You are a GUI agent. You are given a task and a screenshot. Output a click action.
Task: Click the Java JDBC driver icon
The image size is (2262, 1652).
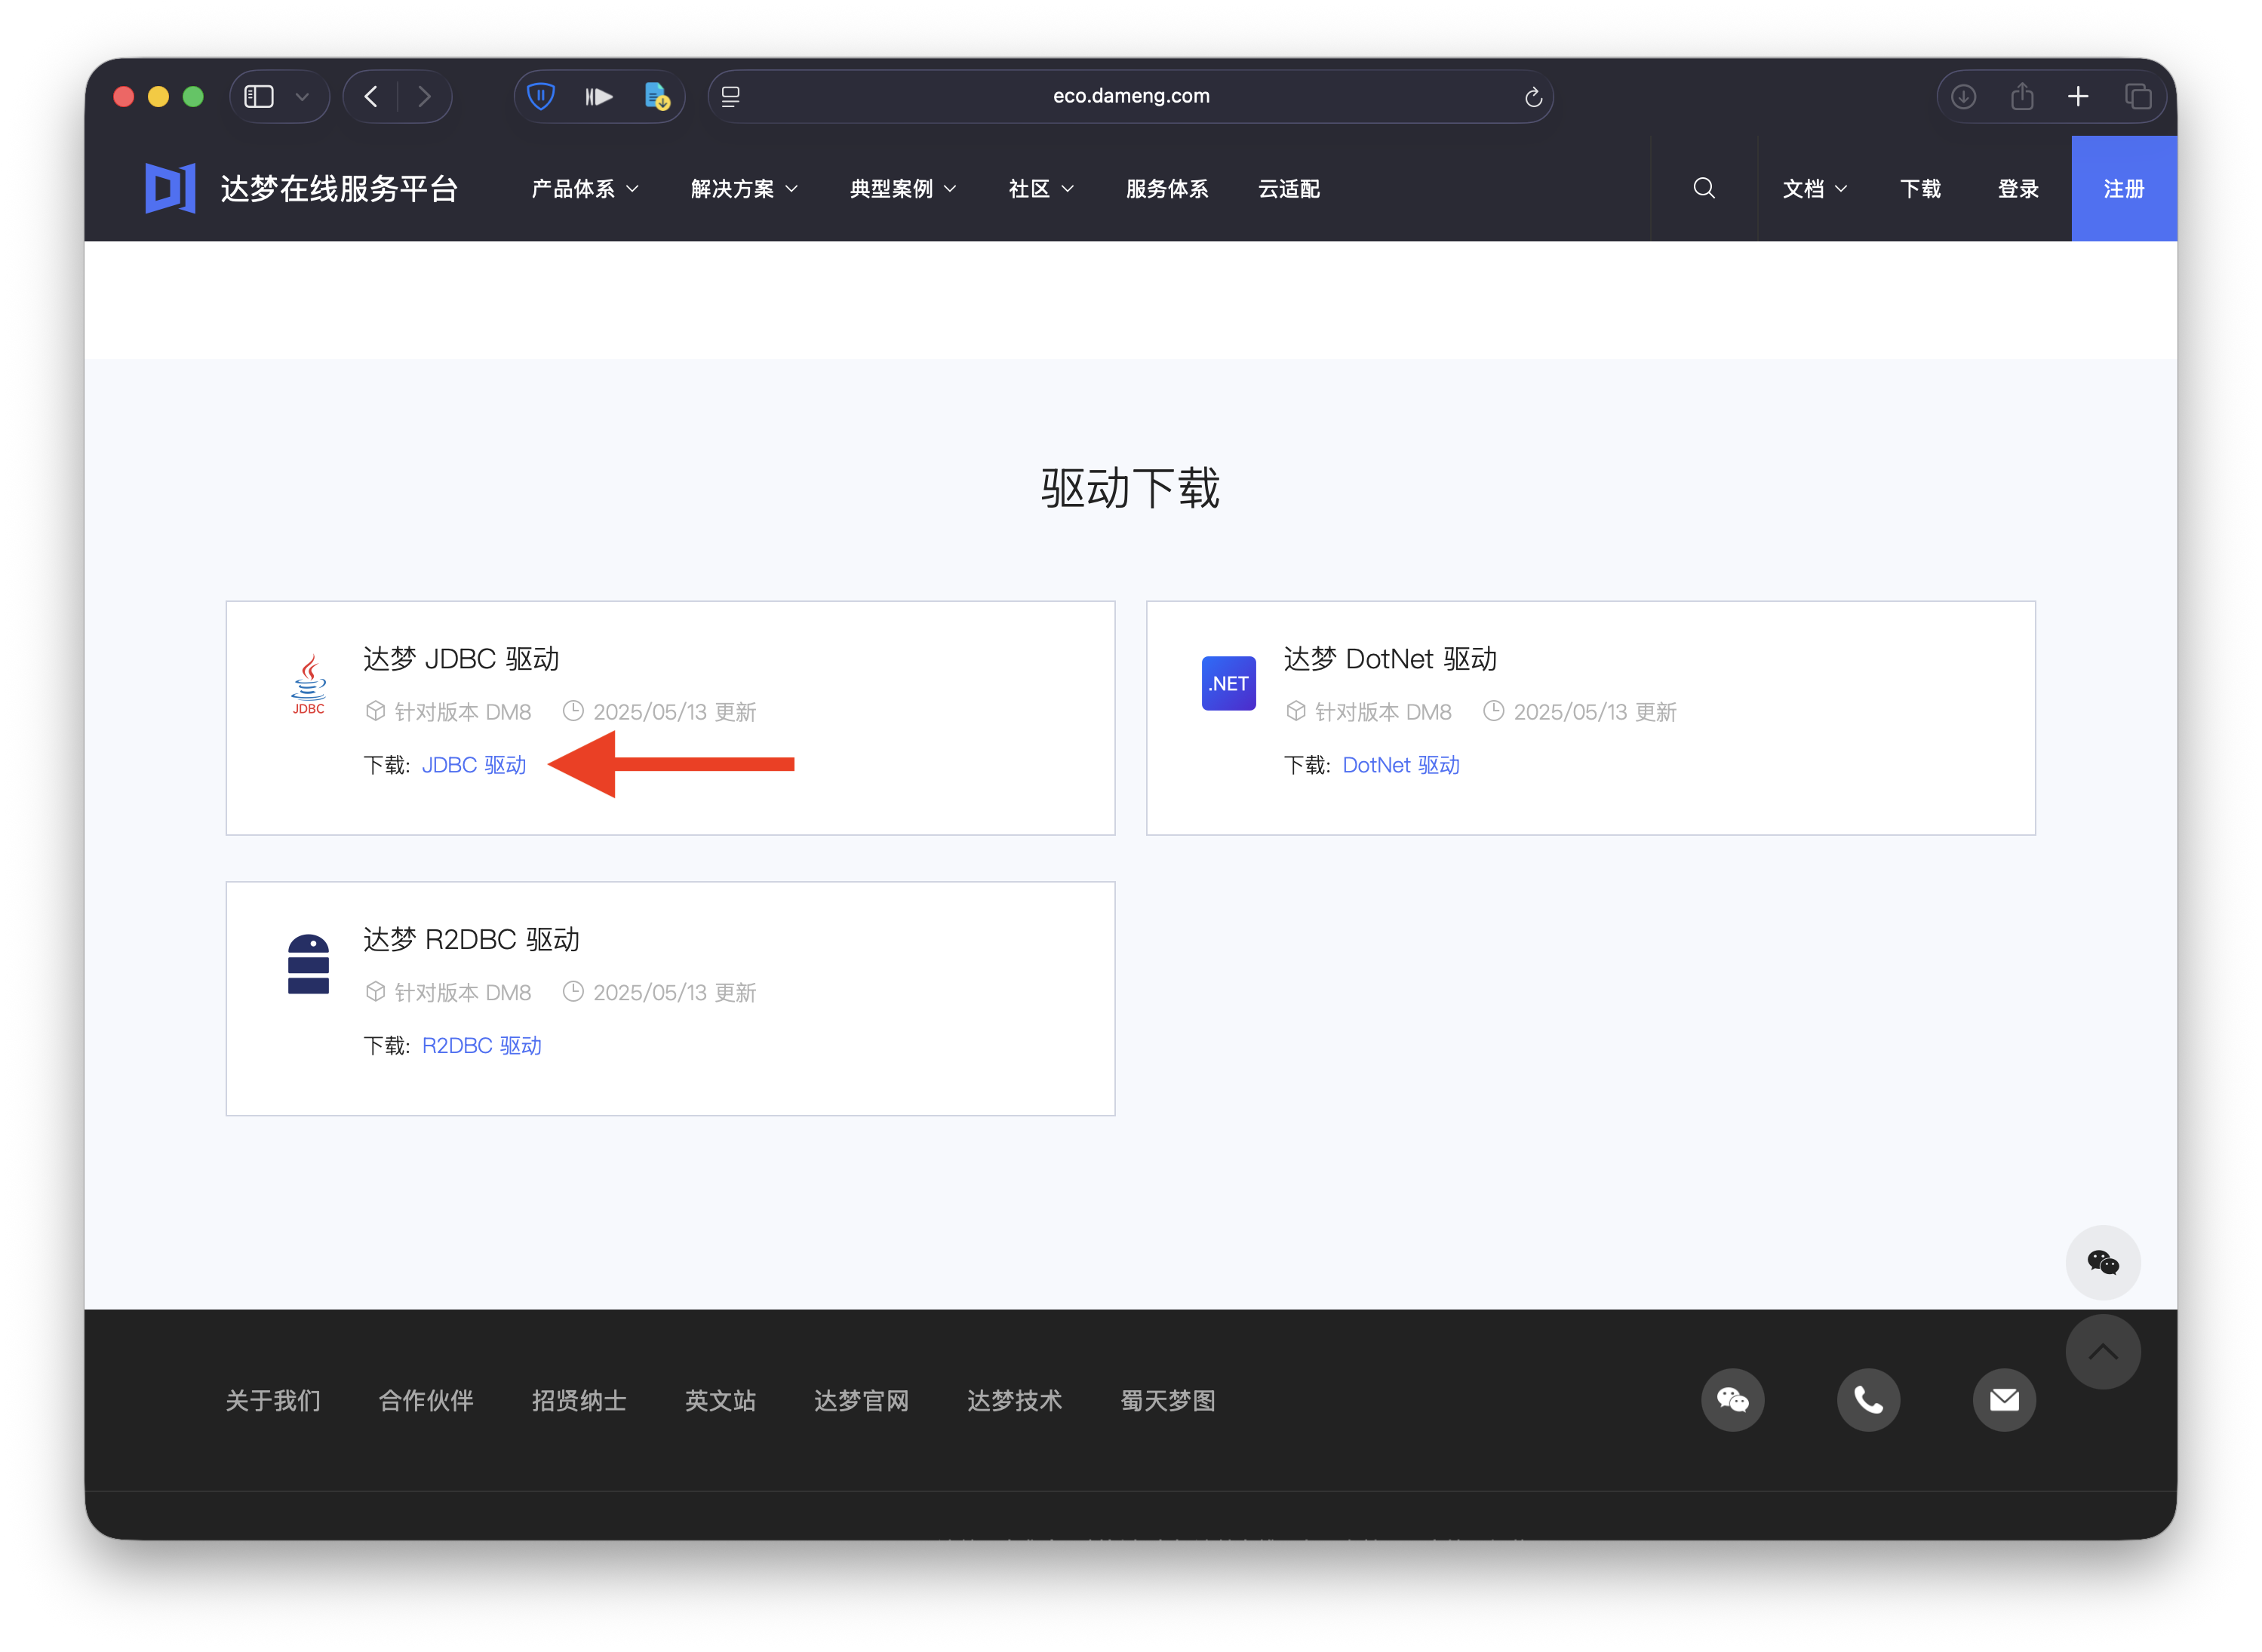(308, 684)
